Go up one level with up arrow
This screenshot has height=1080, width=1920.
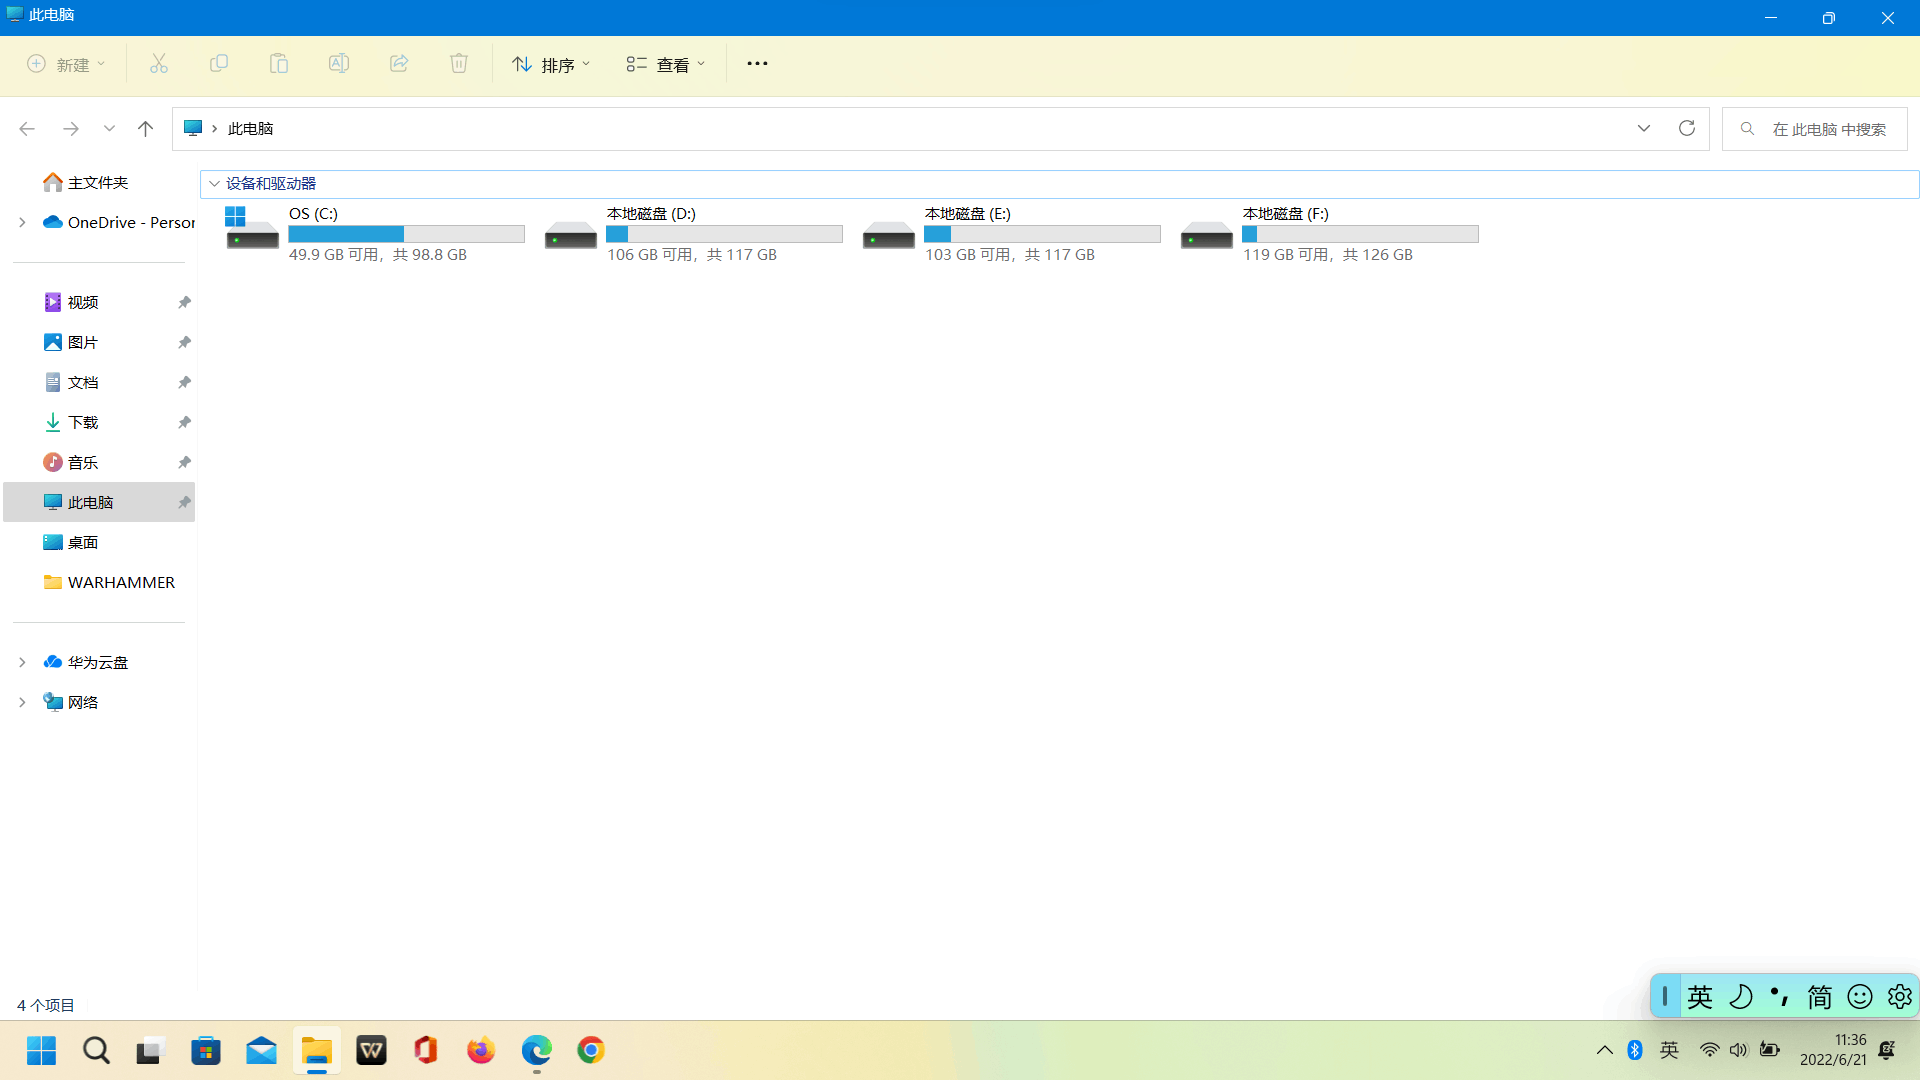145,128
